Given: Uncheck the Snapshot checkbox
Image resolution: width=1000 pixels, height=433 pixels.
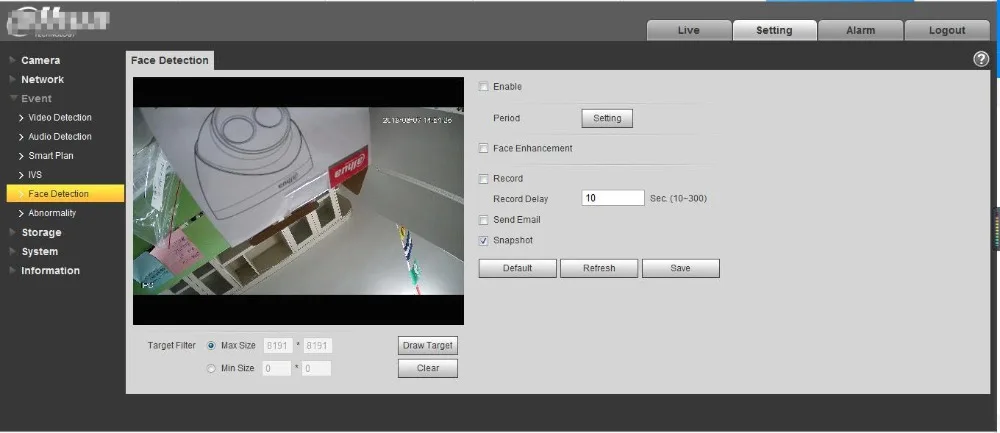Looking at the screenshot, I should [483, 241].
